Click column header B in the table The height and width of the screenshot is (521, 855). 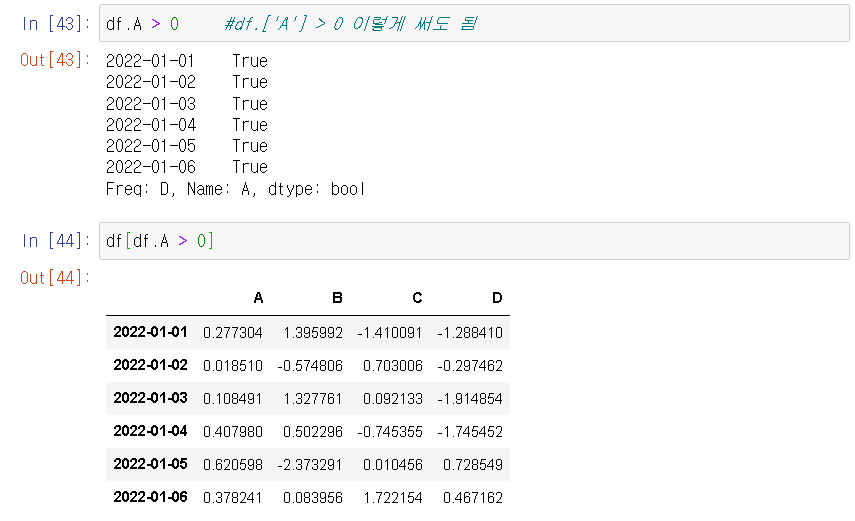pos(338,298)
